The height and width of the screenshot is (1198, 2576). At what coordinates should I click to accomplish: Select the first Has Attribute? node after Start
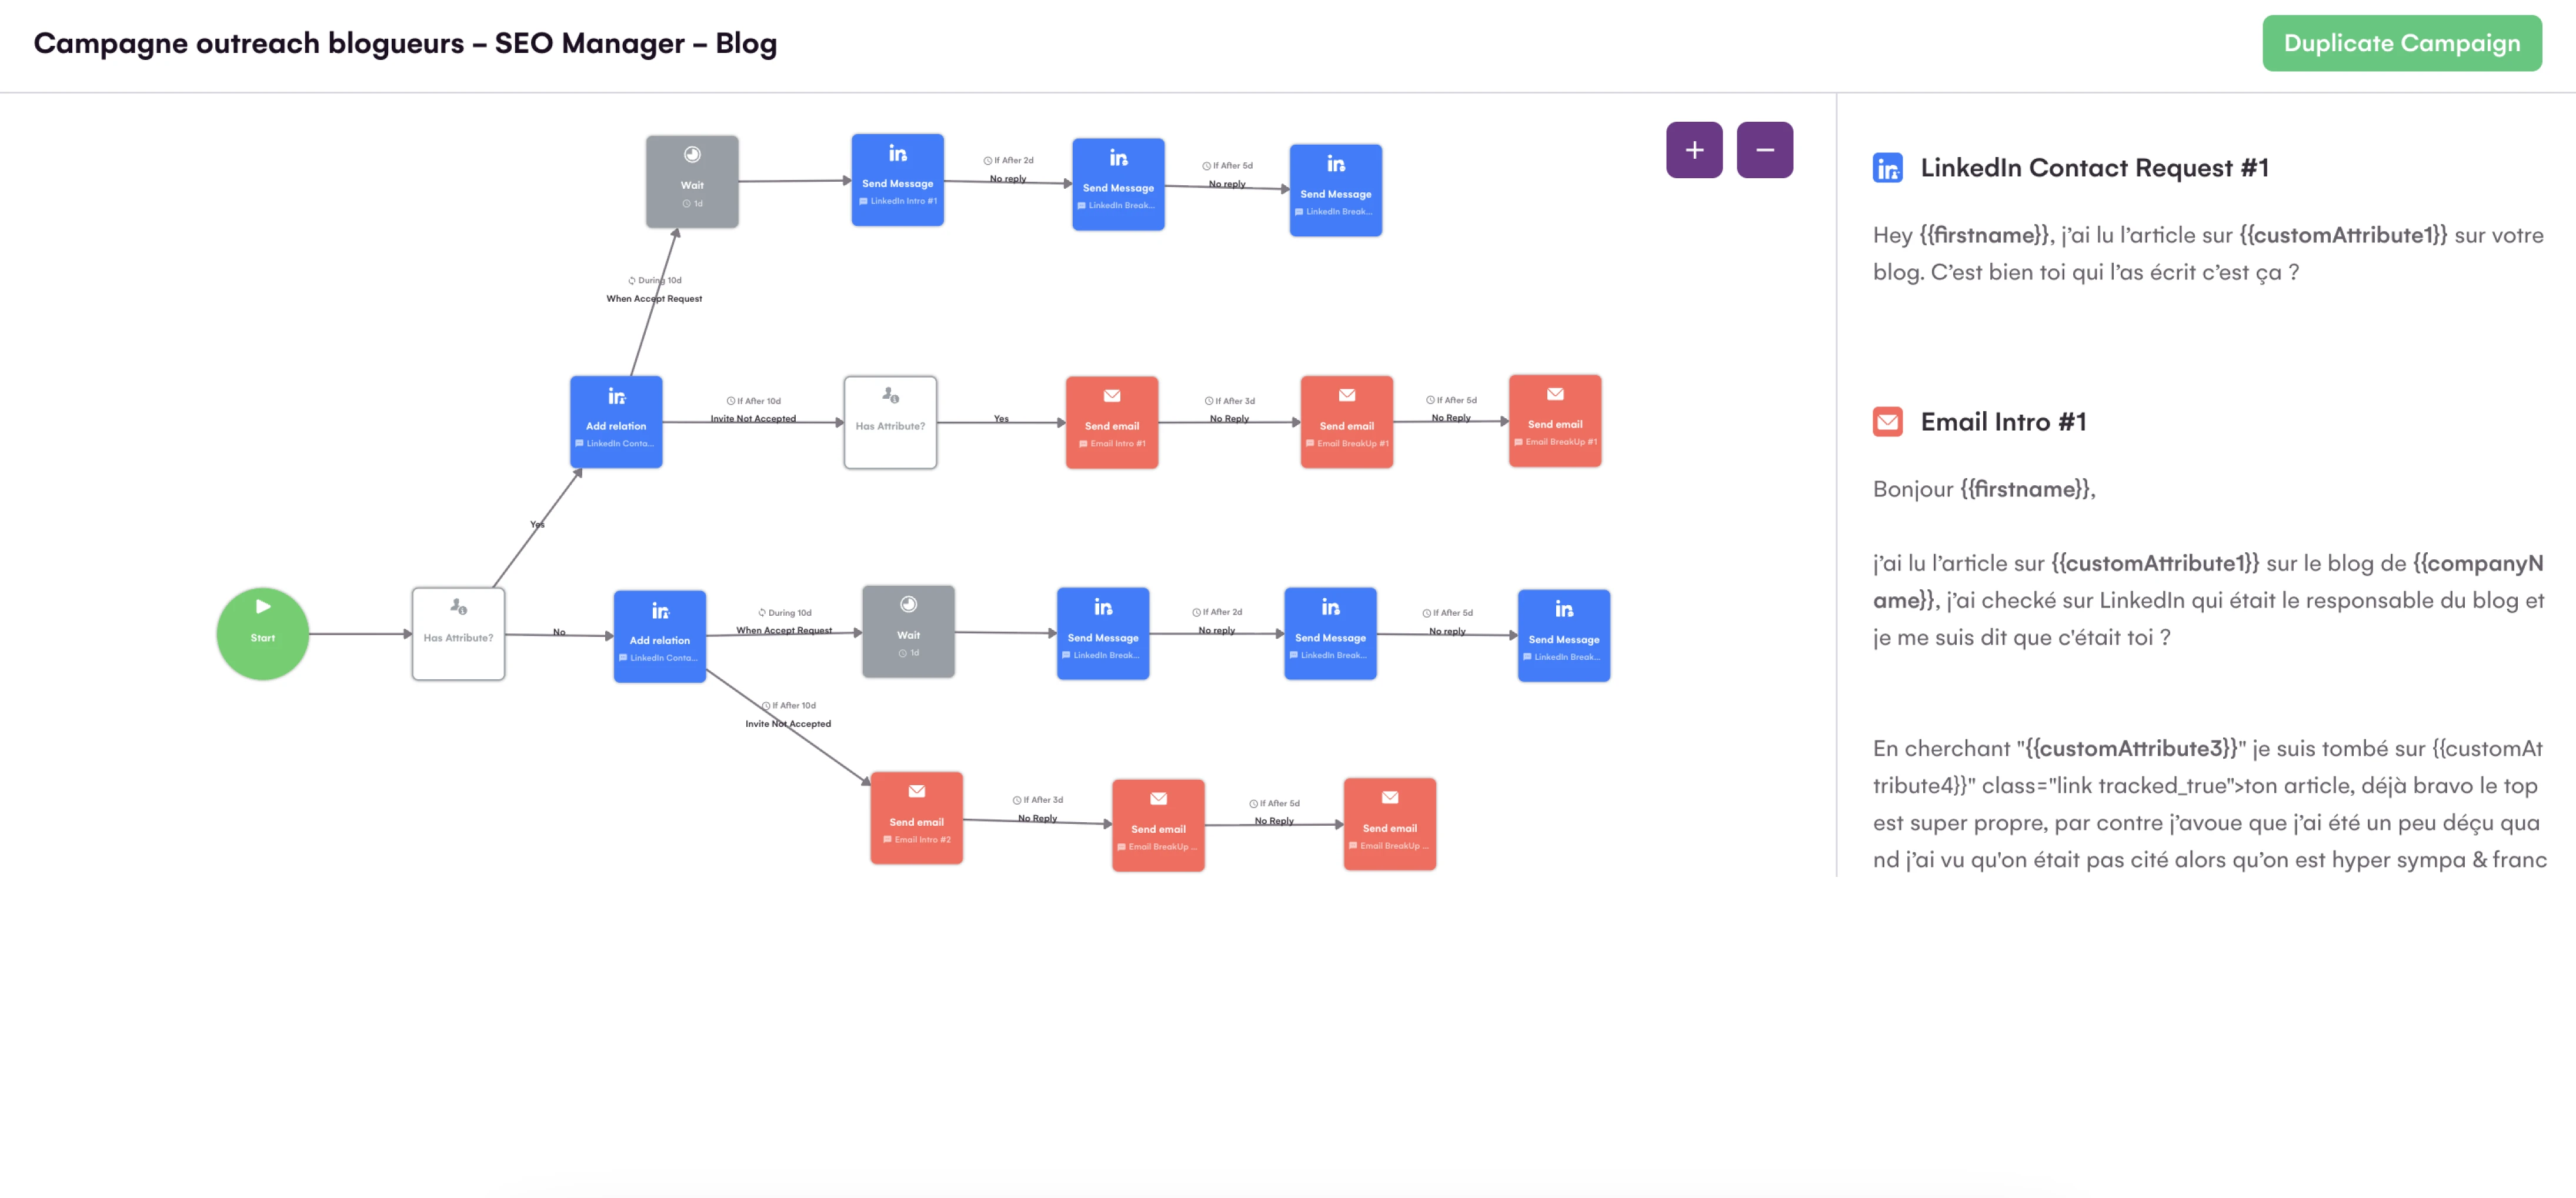tap(458, 634)
